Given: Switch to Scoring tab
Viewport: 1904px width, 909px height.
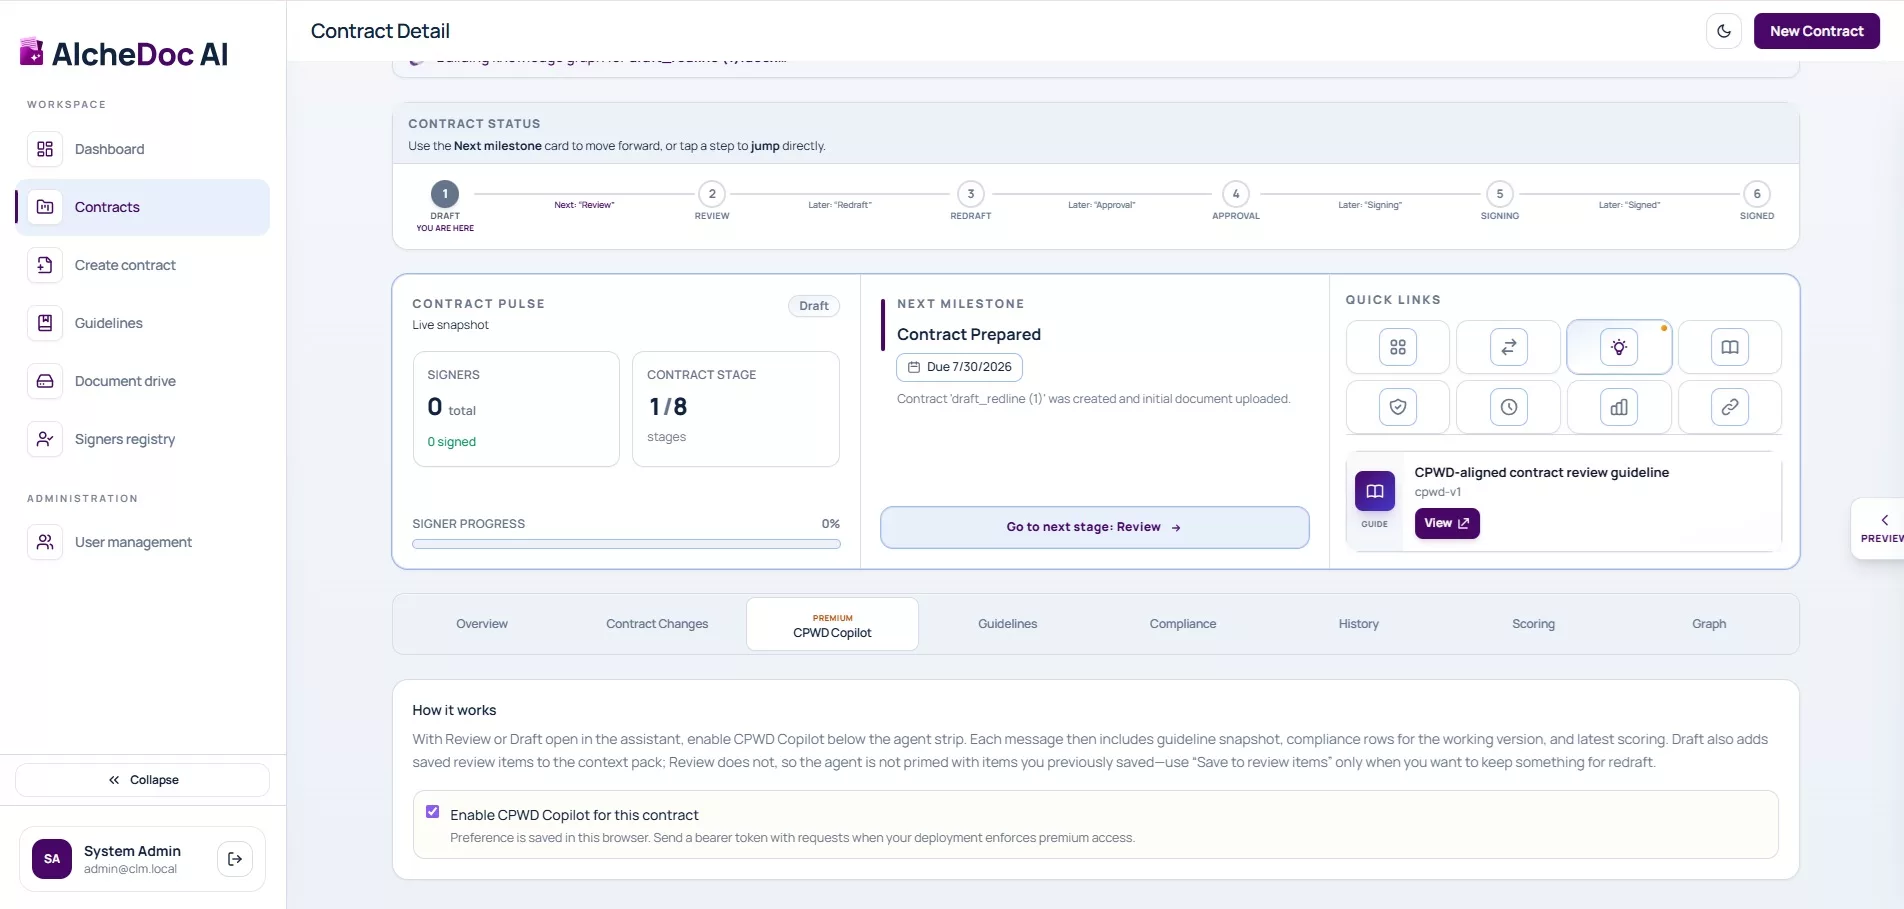Looking at the screenshot, I should click(1533, 624).
